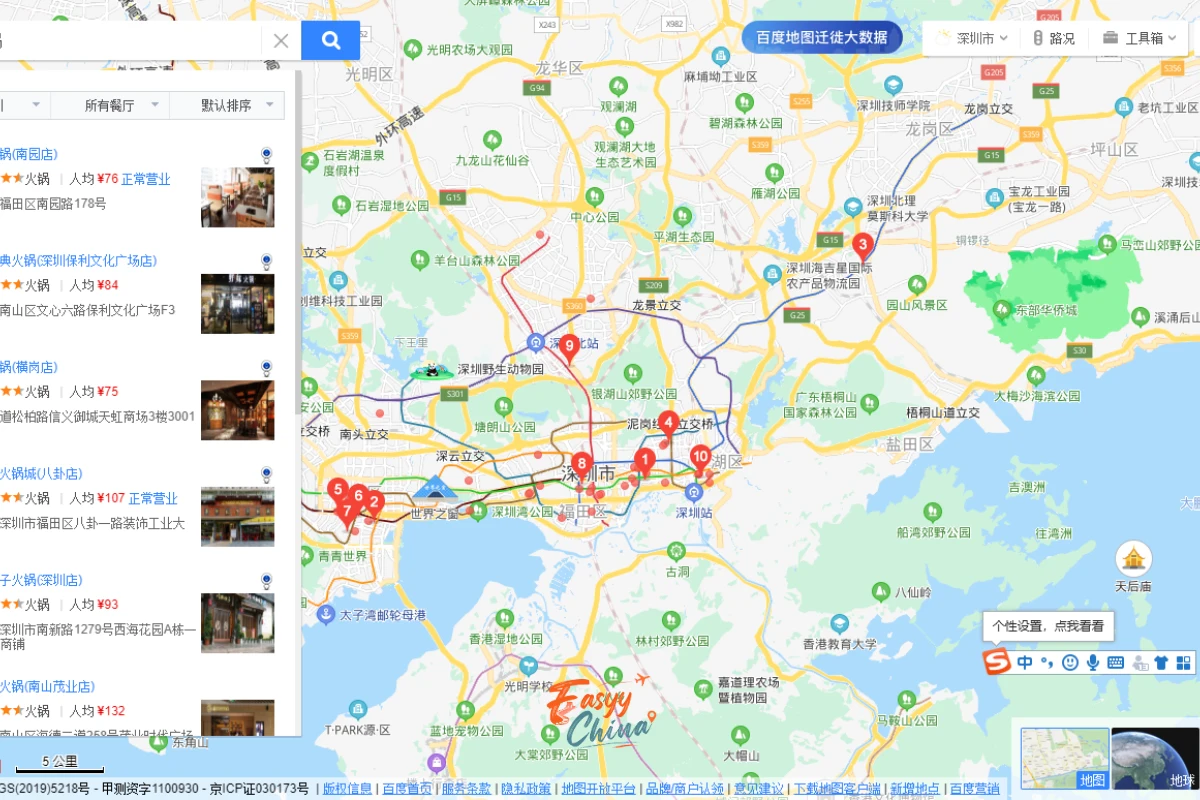This screenshot has width=1200, height=800.
Task: Open the 八卦店 hotpot city result
Action: [x=41, y=473]
